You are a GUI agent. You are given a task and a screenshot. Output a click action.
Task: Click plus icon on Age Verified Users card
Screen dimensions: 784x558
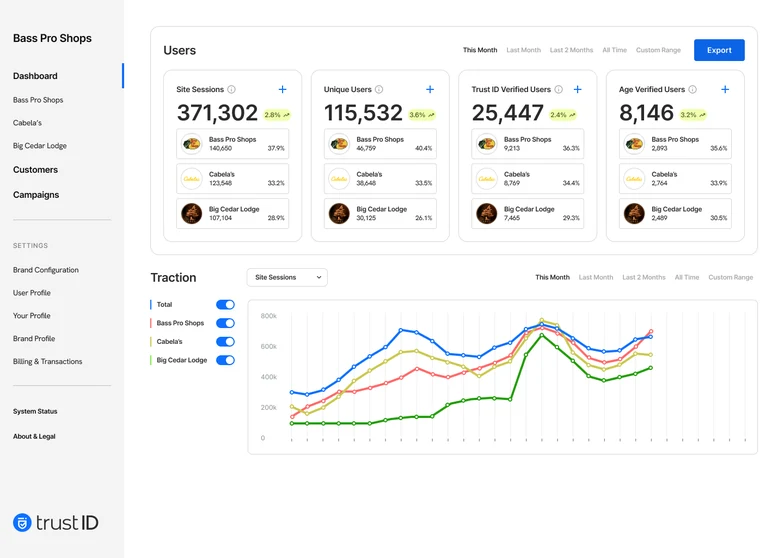[725, 90]
